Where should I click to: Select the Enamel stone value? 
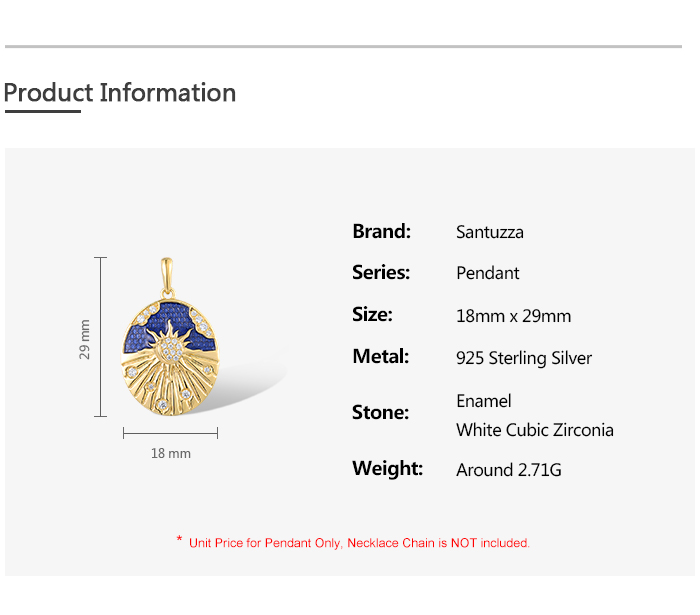[484, 401]
